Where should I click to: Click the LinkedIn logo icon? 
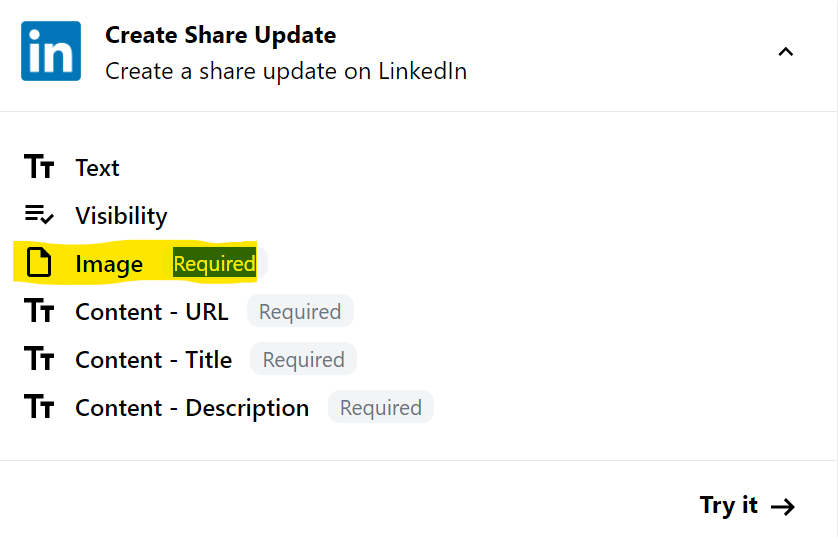(x=51, y=51)
